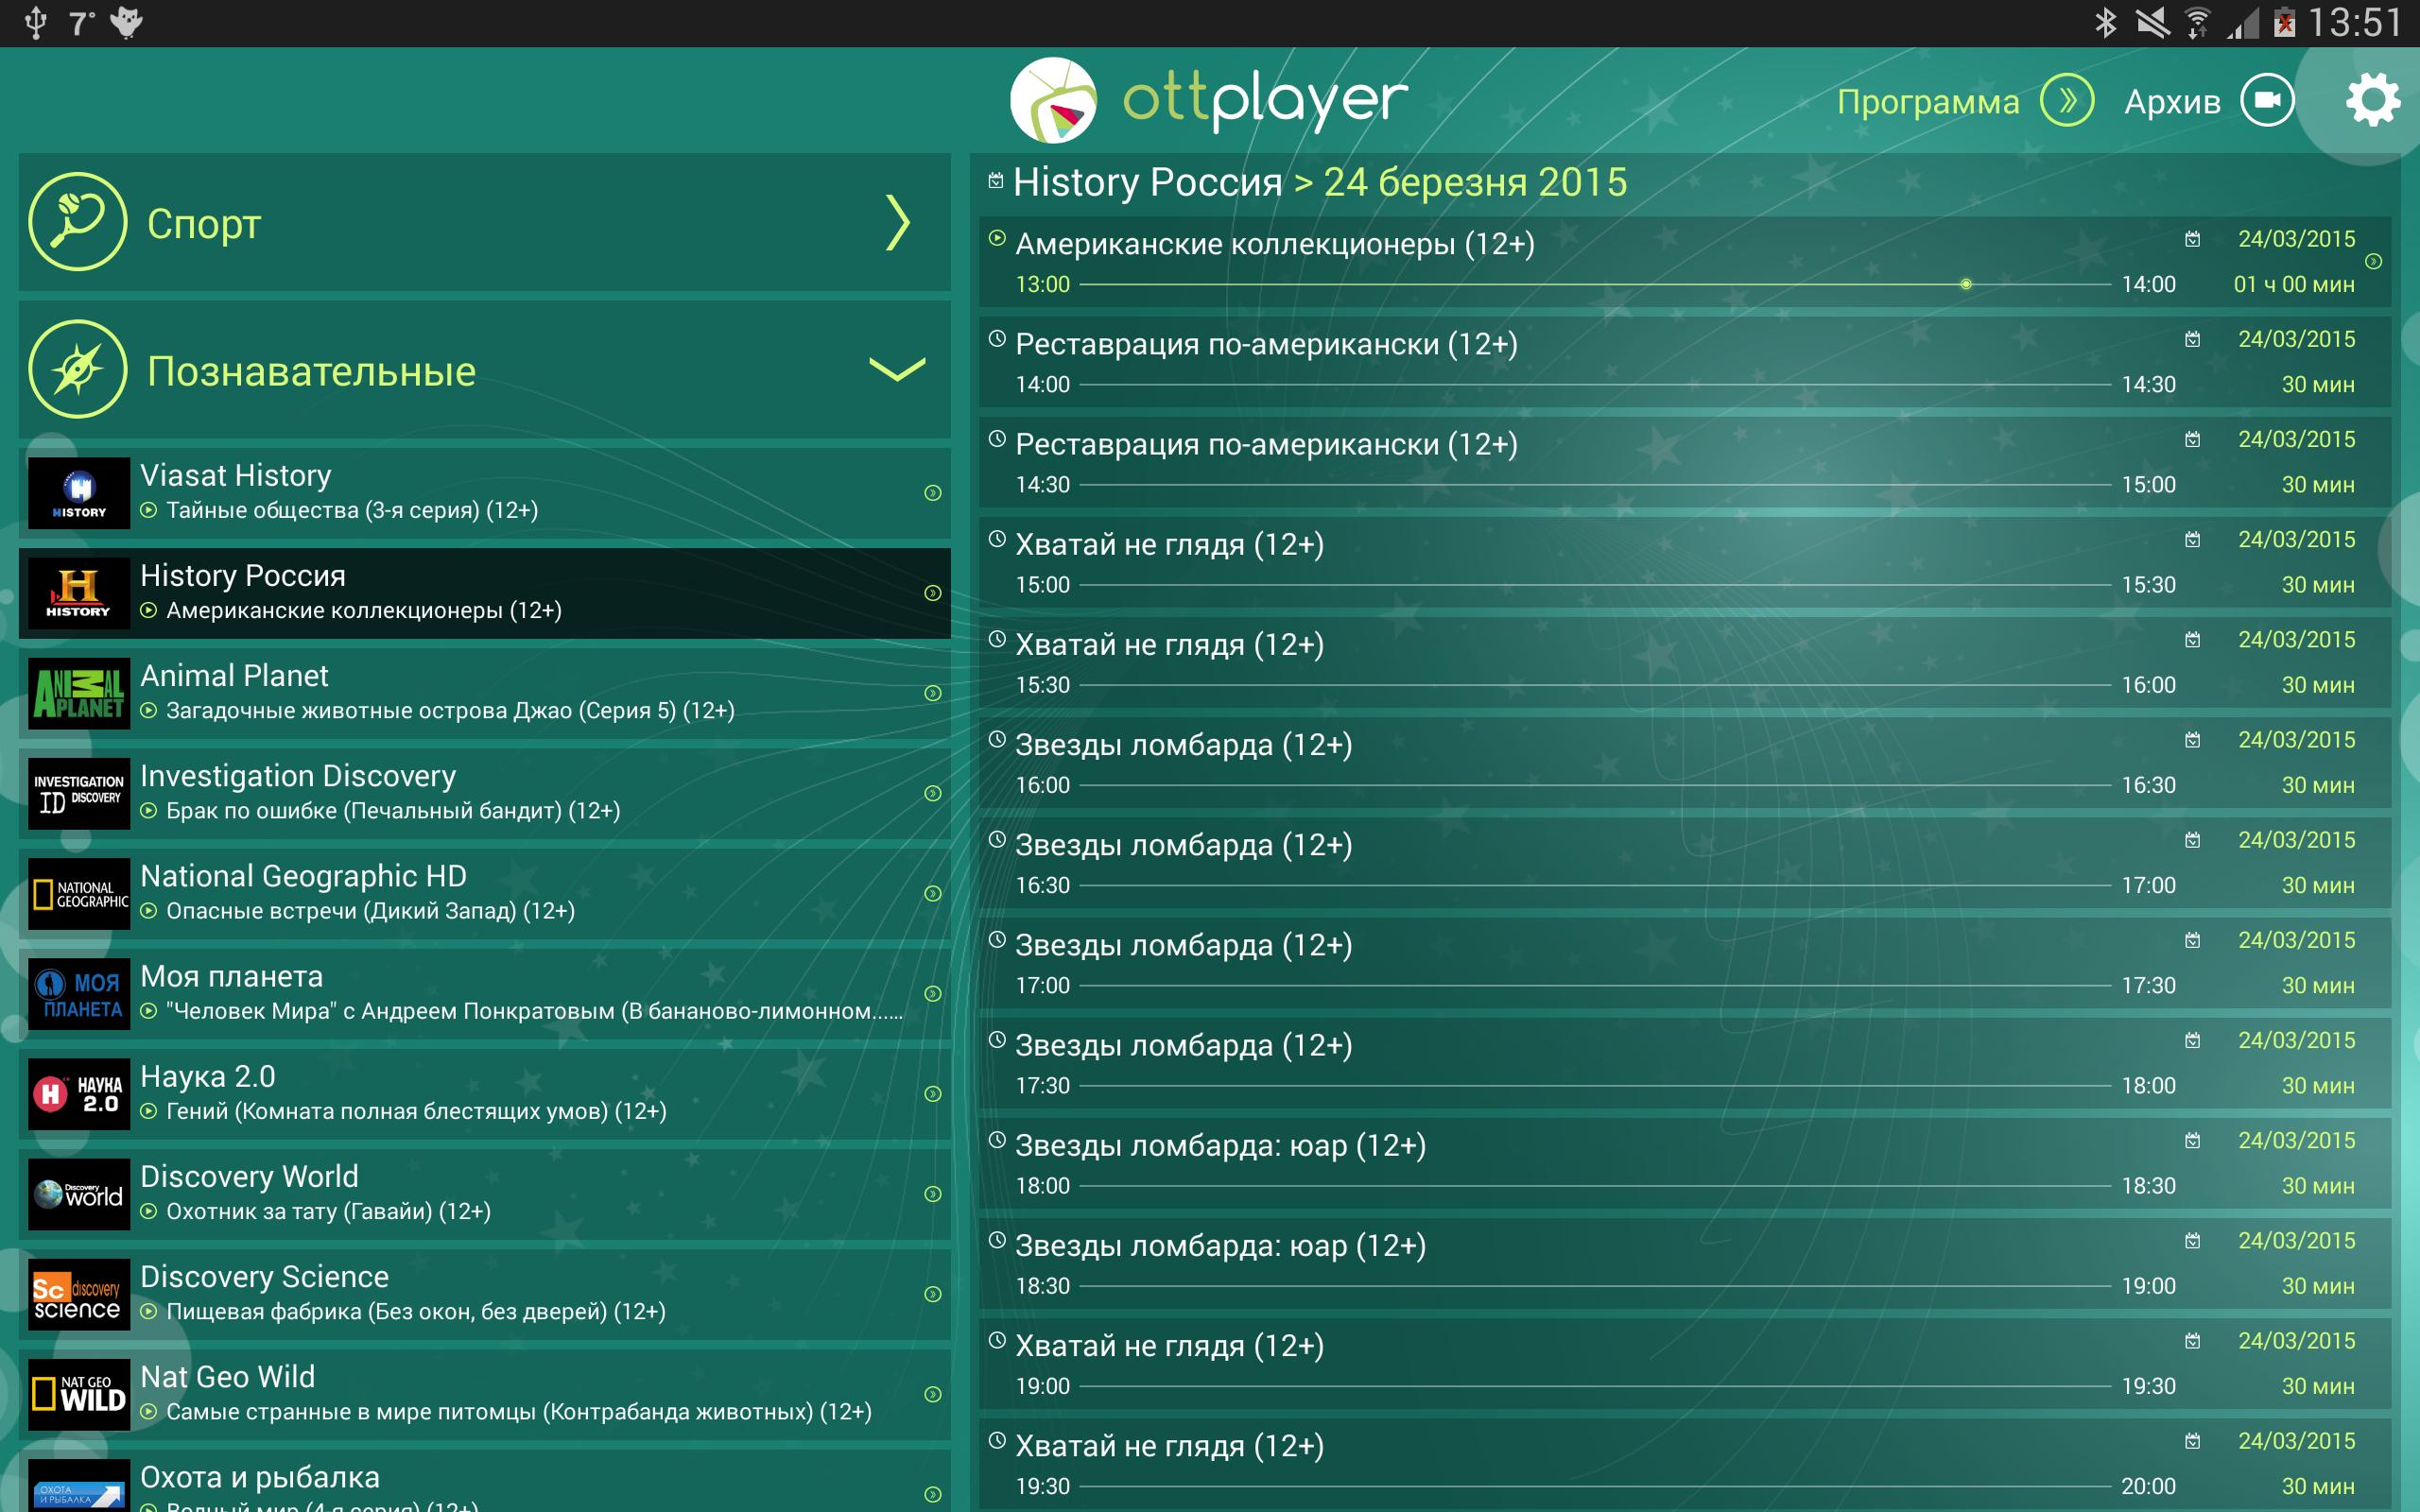Tap the Спорт racket icon
The image size is (2420, 1512).
tap(77, 222)
